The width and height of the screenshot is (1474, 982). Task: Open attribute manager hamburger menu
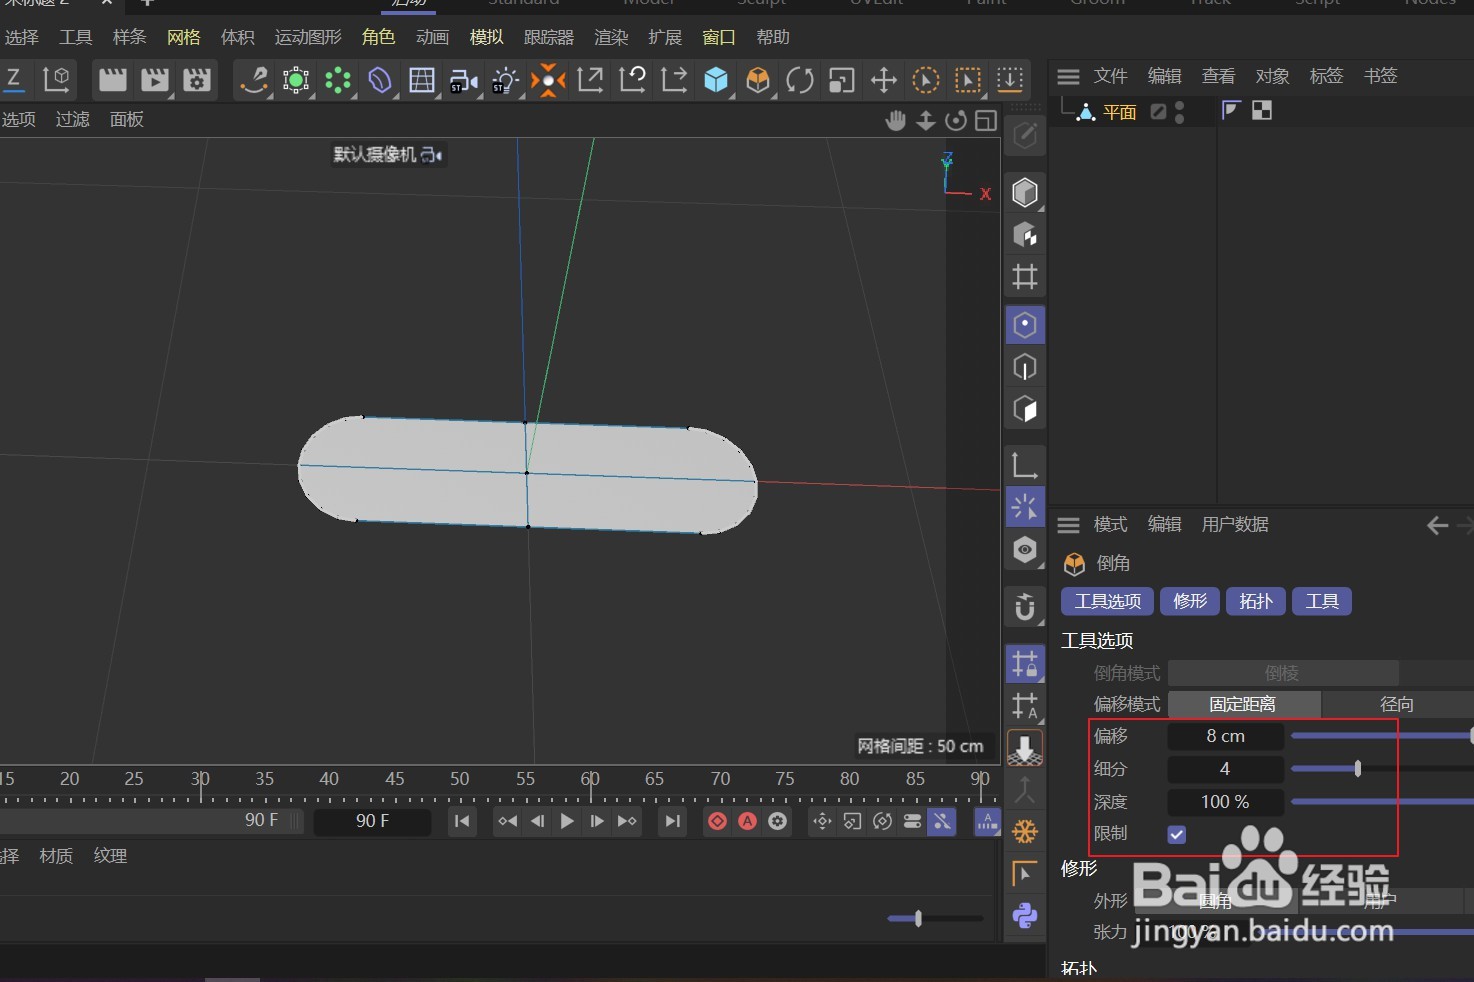click(1068, 524)
